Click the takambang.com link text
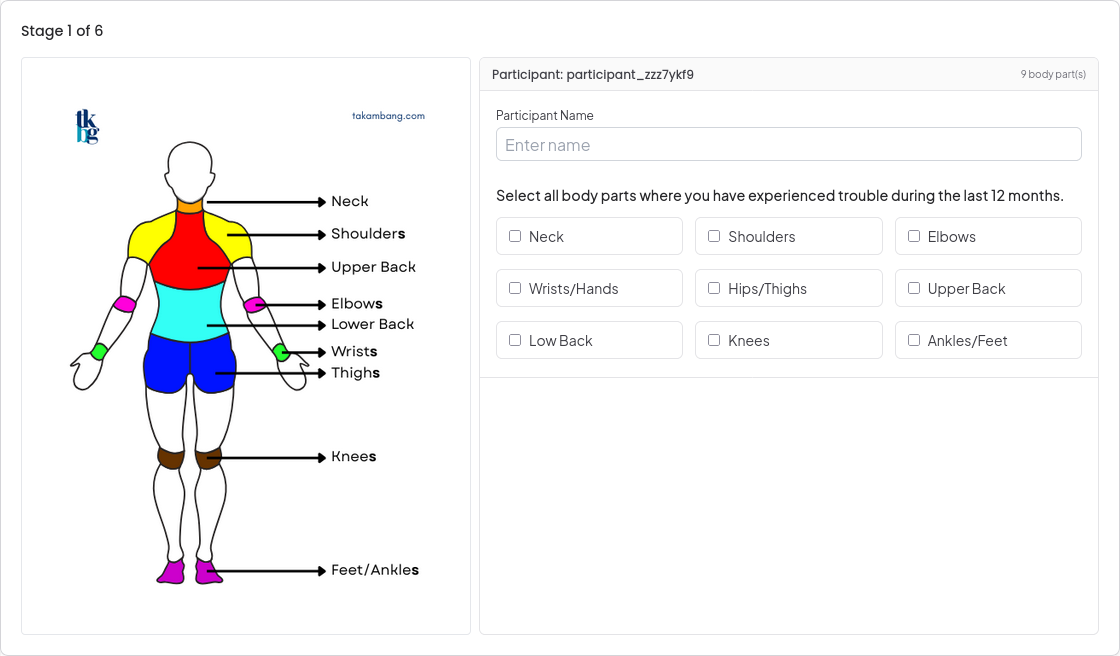The height and width of the screenshot is (656, 1120). pos(388,116)
